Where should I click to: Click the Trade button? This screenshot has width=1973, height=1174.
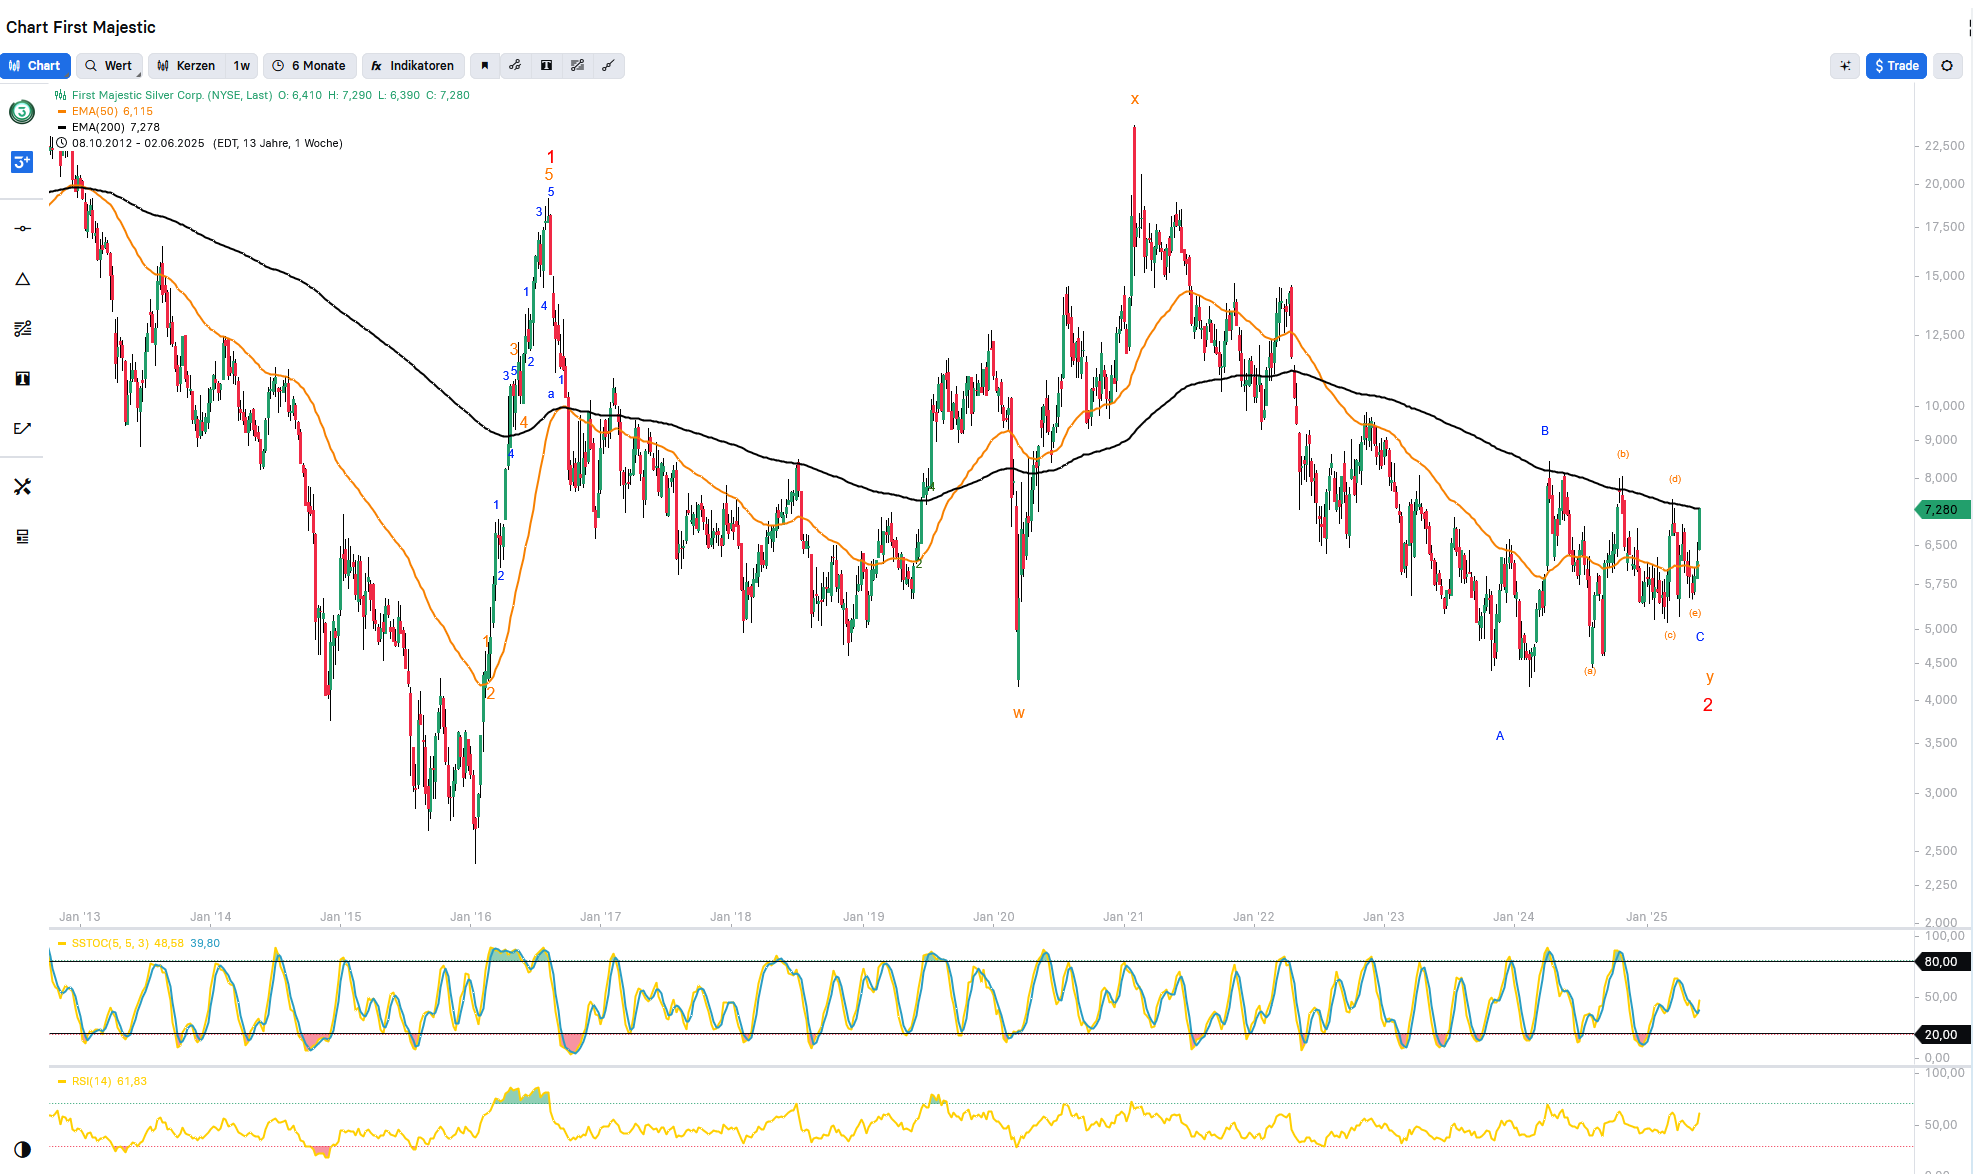tap(1896, 66)
